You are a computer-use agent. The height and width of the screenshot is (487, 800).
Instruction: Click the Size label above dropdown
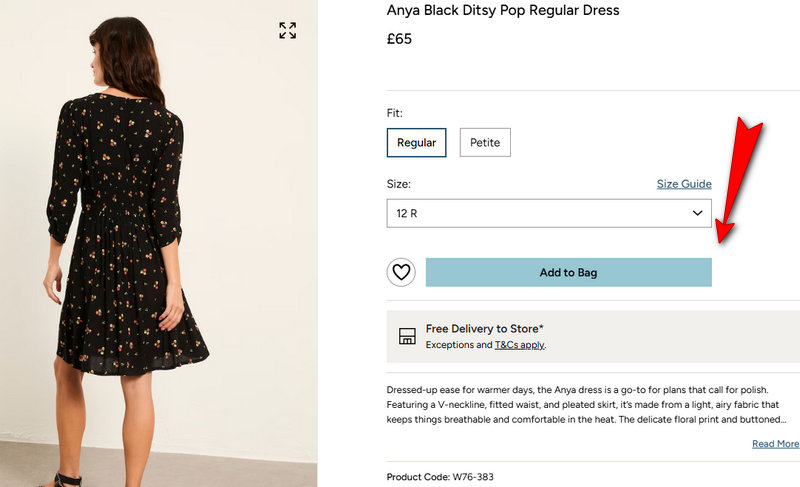click(x=398, y=184)
